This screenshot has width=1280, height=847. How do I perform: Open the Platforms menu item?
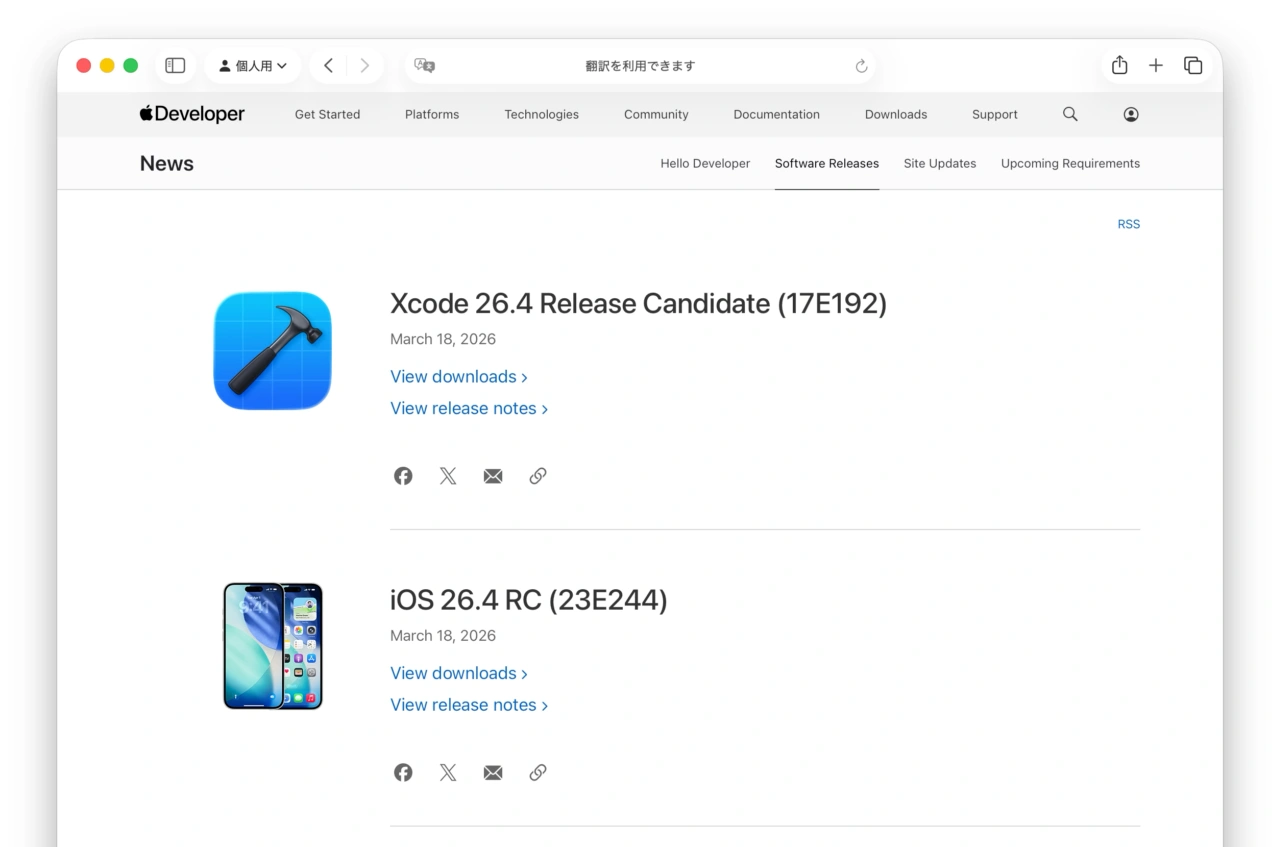(x=431, y=114)
